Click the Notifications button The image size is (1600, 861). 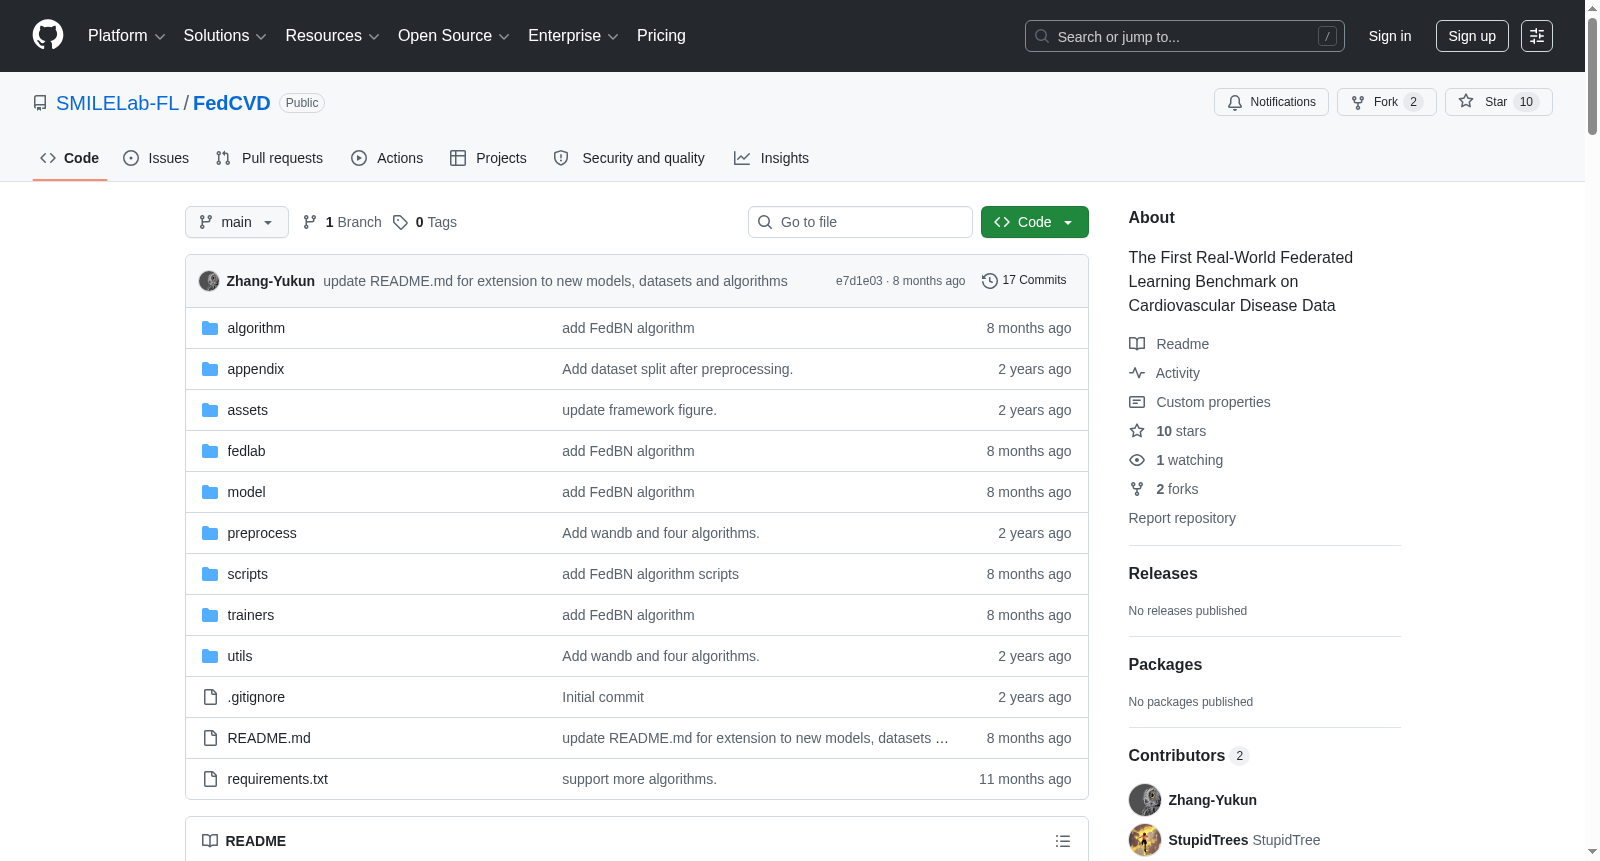[x=1271, y=102]
